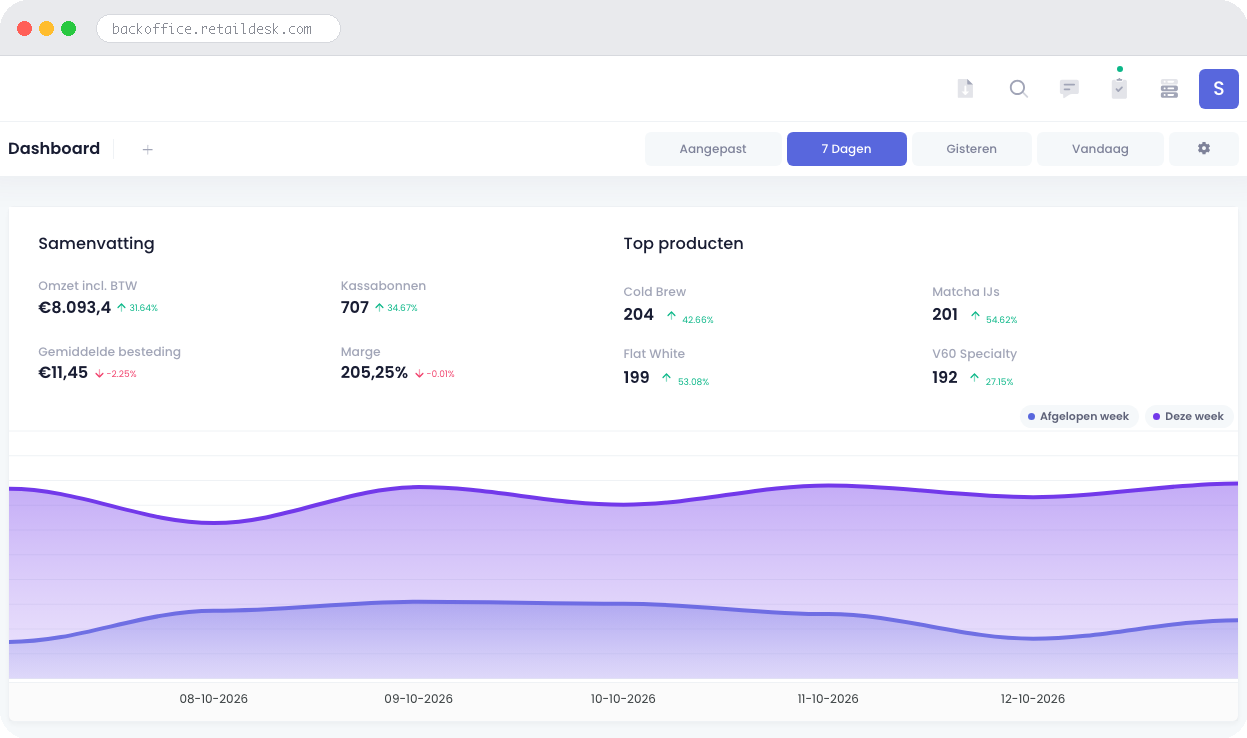Close window with red traffic light

[x=25, y=29]
